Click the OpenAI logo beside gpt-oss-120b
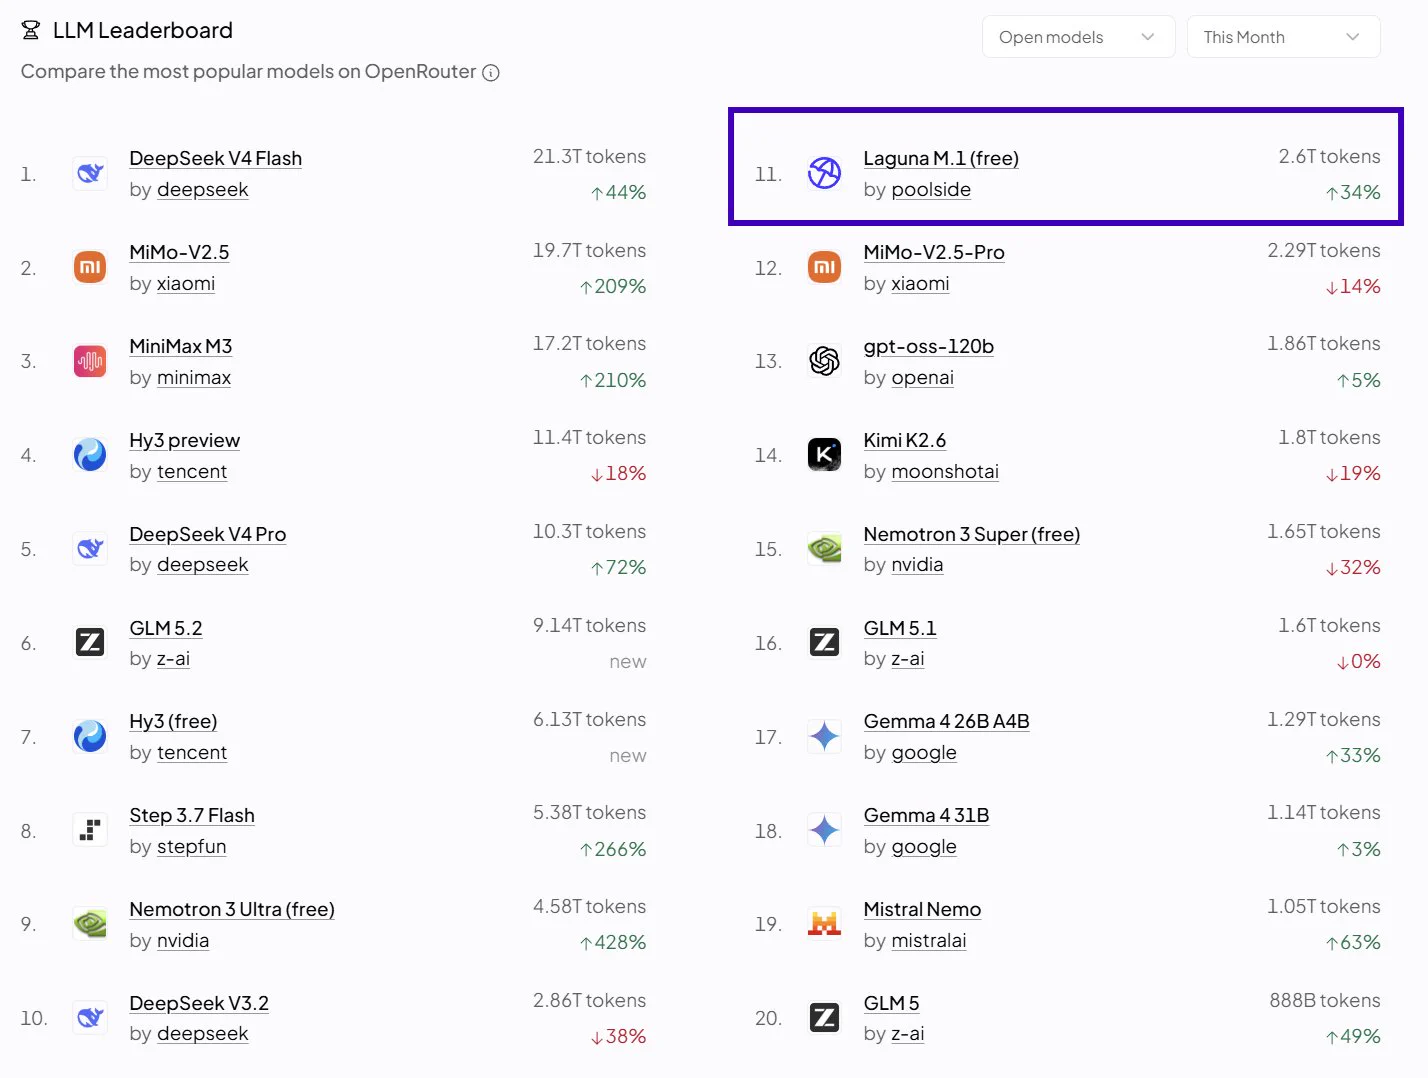The width and height of the screenshot is (1428, 1078). click(x=824, y=361)
